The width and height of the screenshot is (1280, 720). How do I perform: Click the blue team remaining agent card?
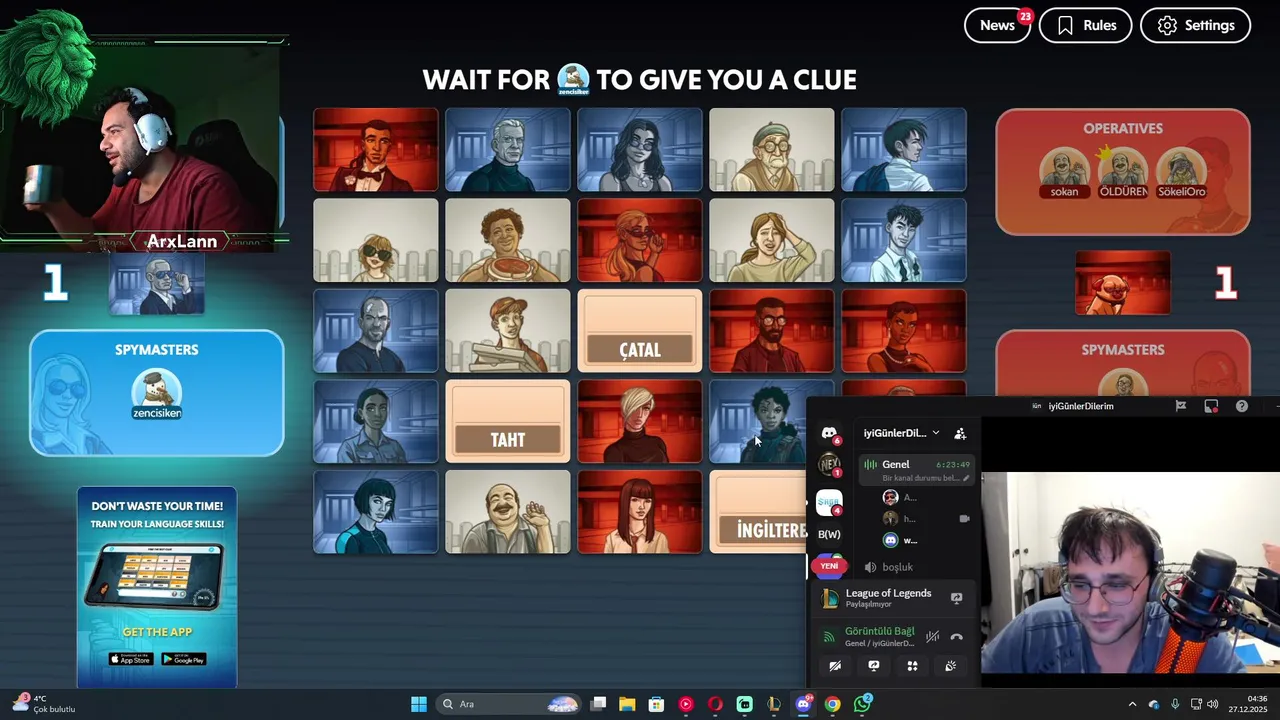pyautogui.click(x=157, y=283)
